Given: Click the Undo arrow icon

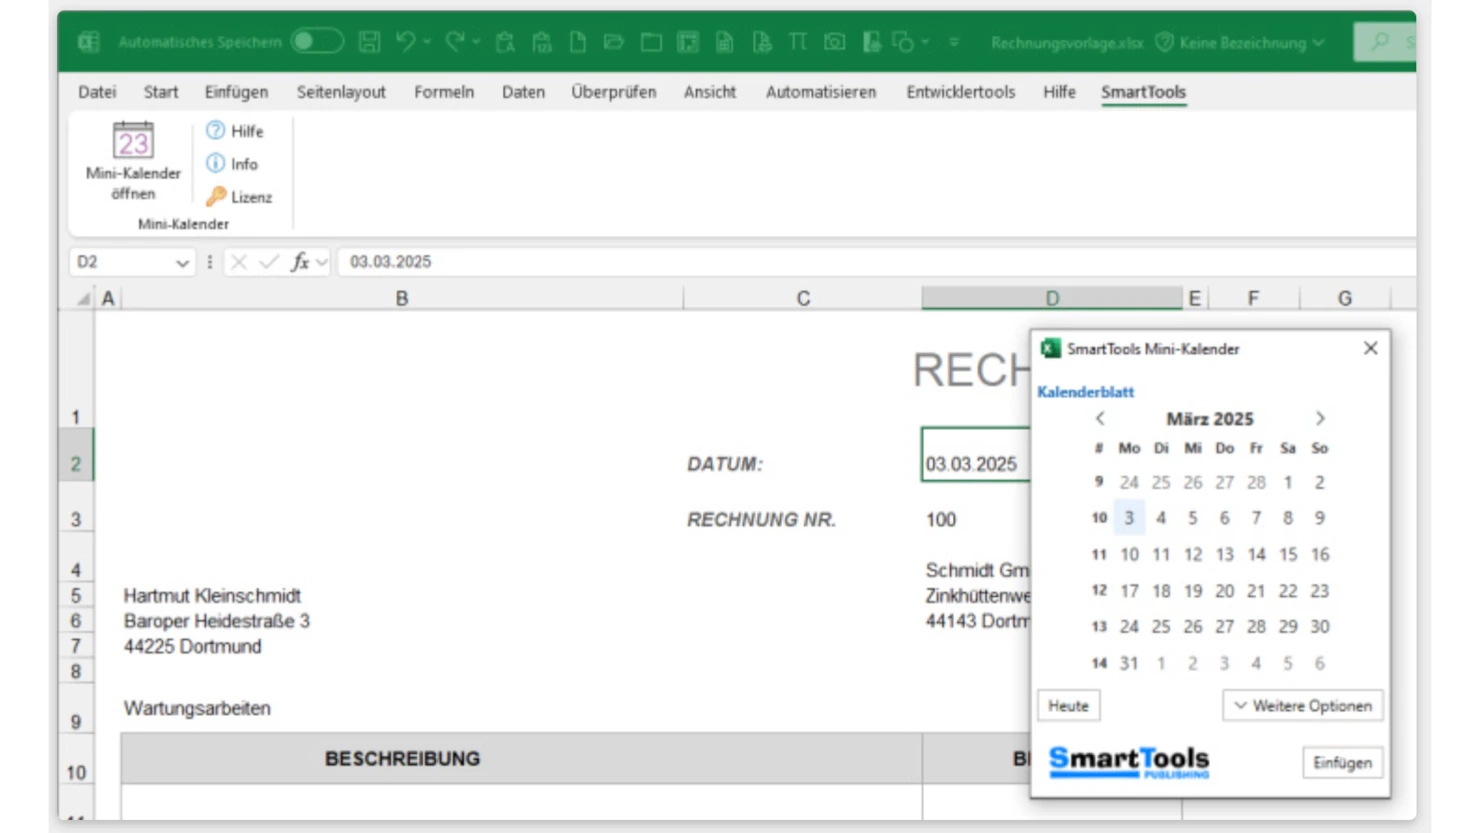Looking at the screenshot, I should 405,41.
